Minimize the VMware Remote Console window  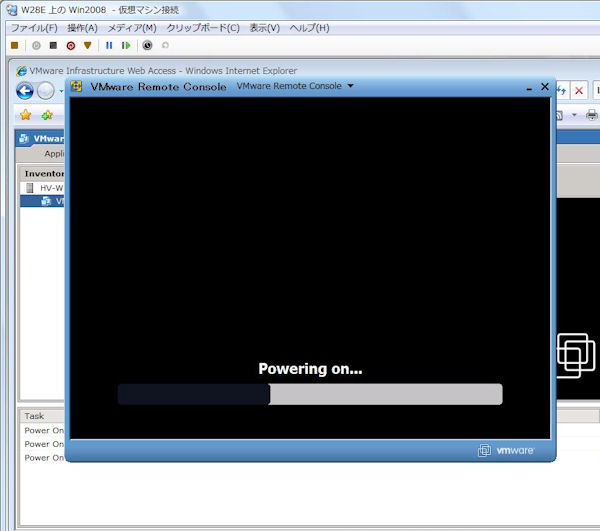(529, 88)
